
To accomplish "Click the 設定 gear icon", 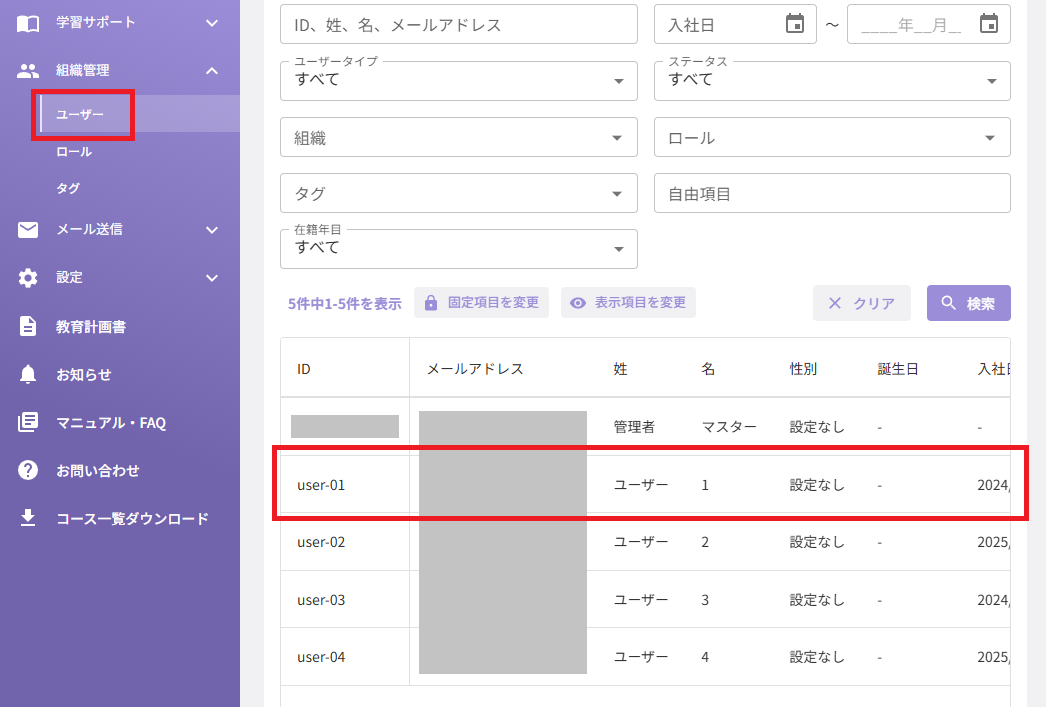I will 27,278.
